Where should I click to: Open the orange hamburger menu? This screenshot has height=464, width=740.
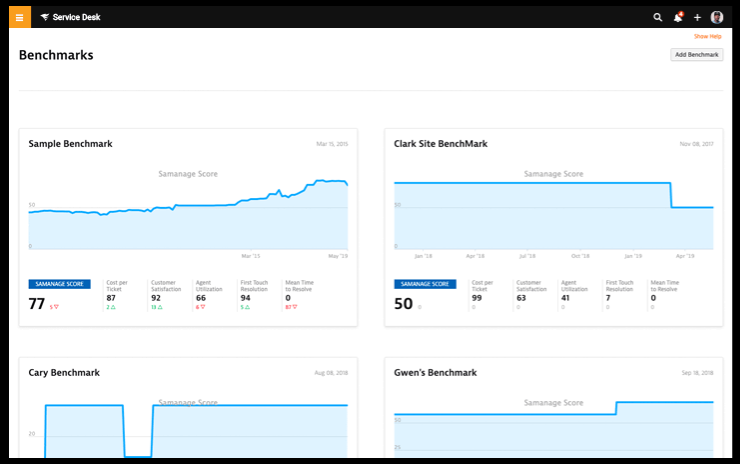(19, 17)
